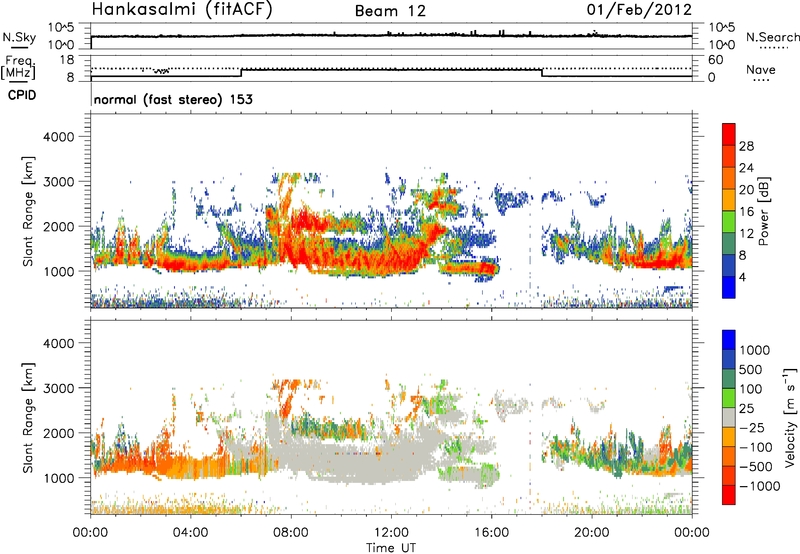Click '4000' tick on power panel range axis
This screenshot has width=800, height=554.
point(59,137)
